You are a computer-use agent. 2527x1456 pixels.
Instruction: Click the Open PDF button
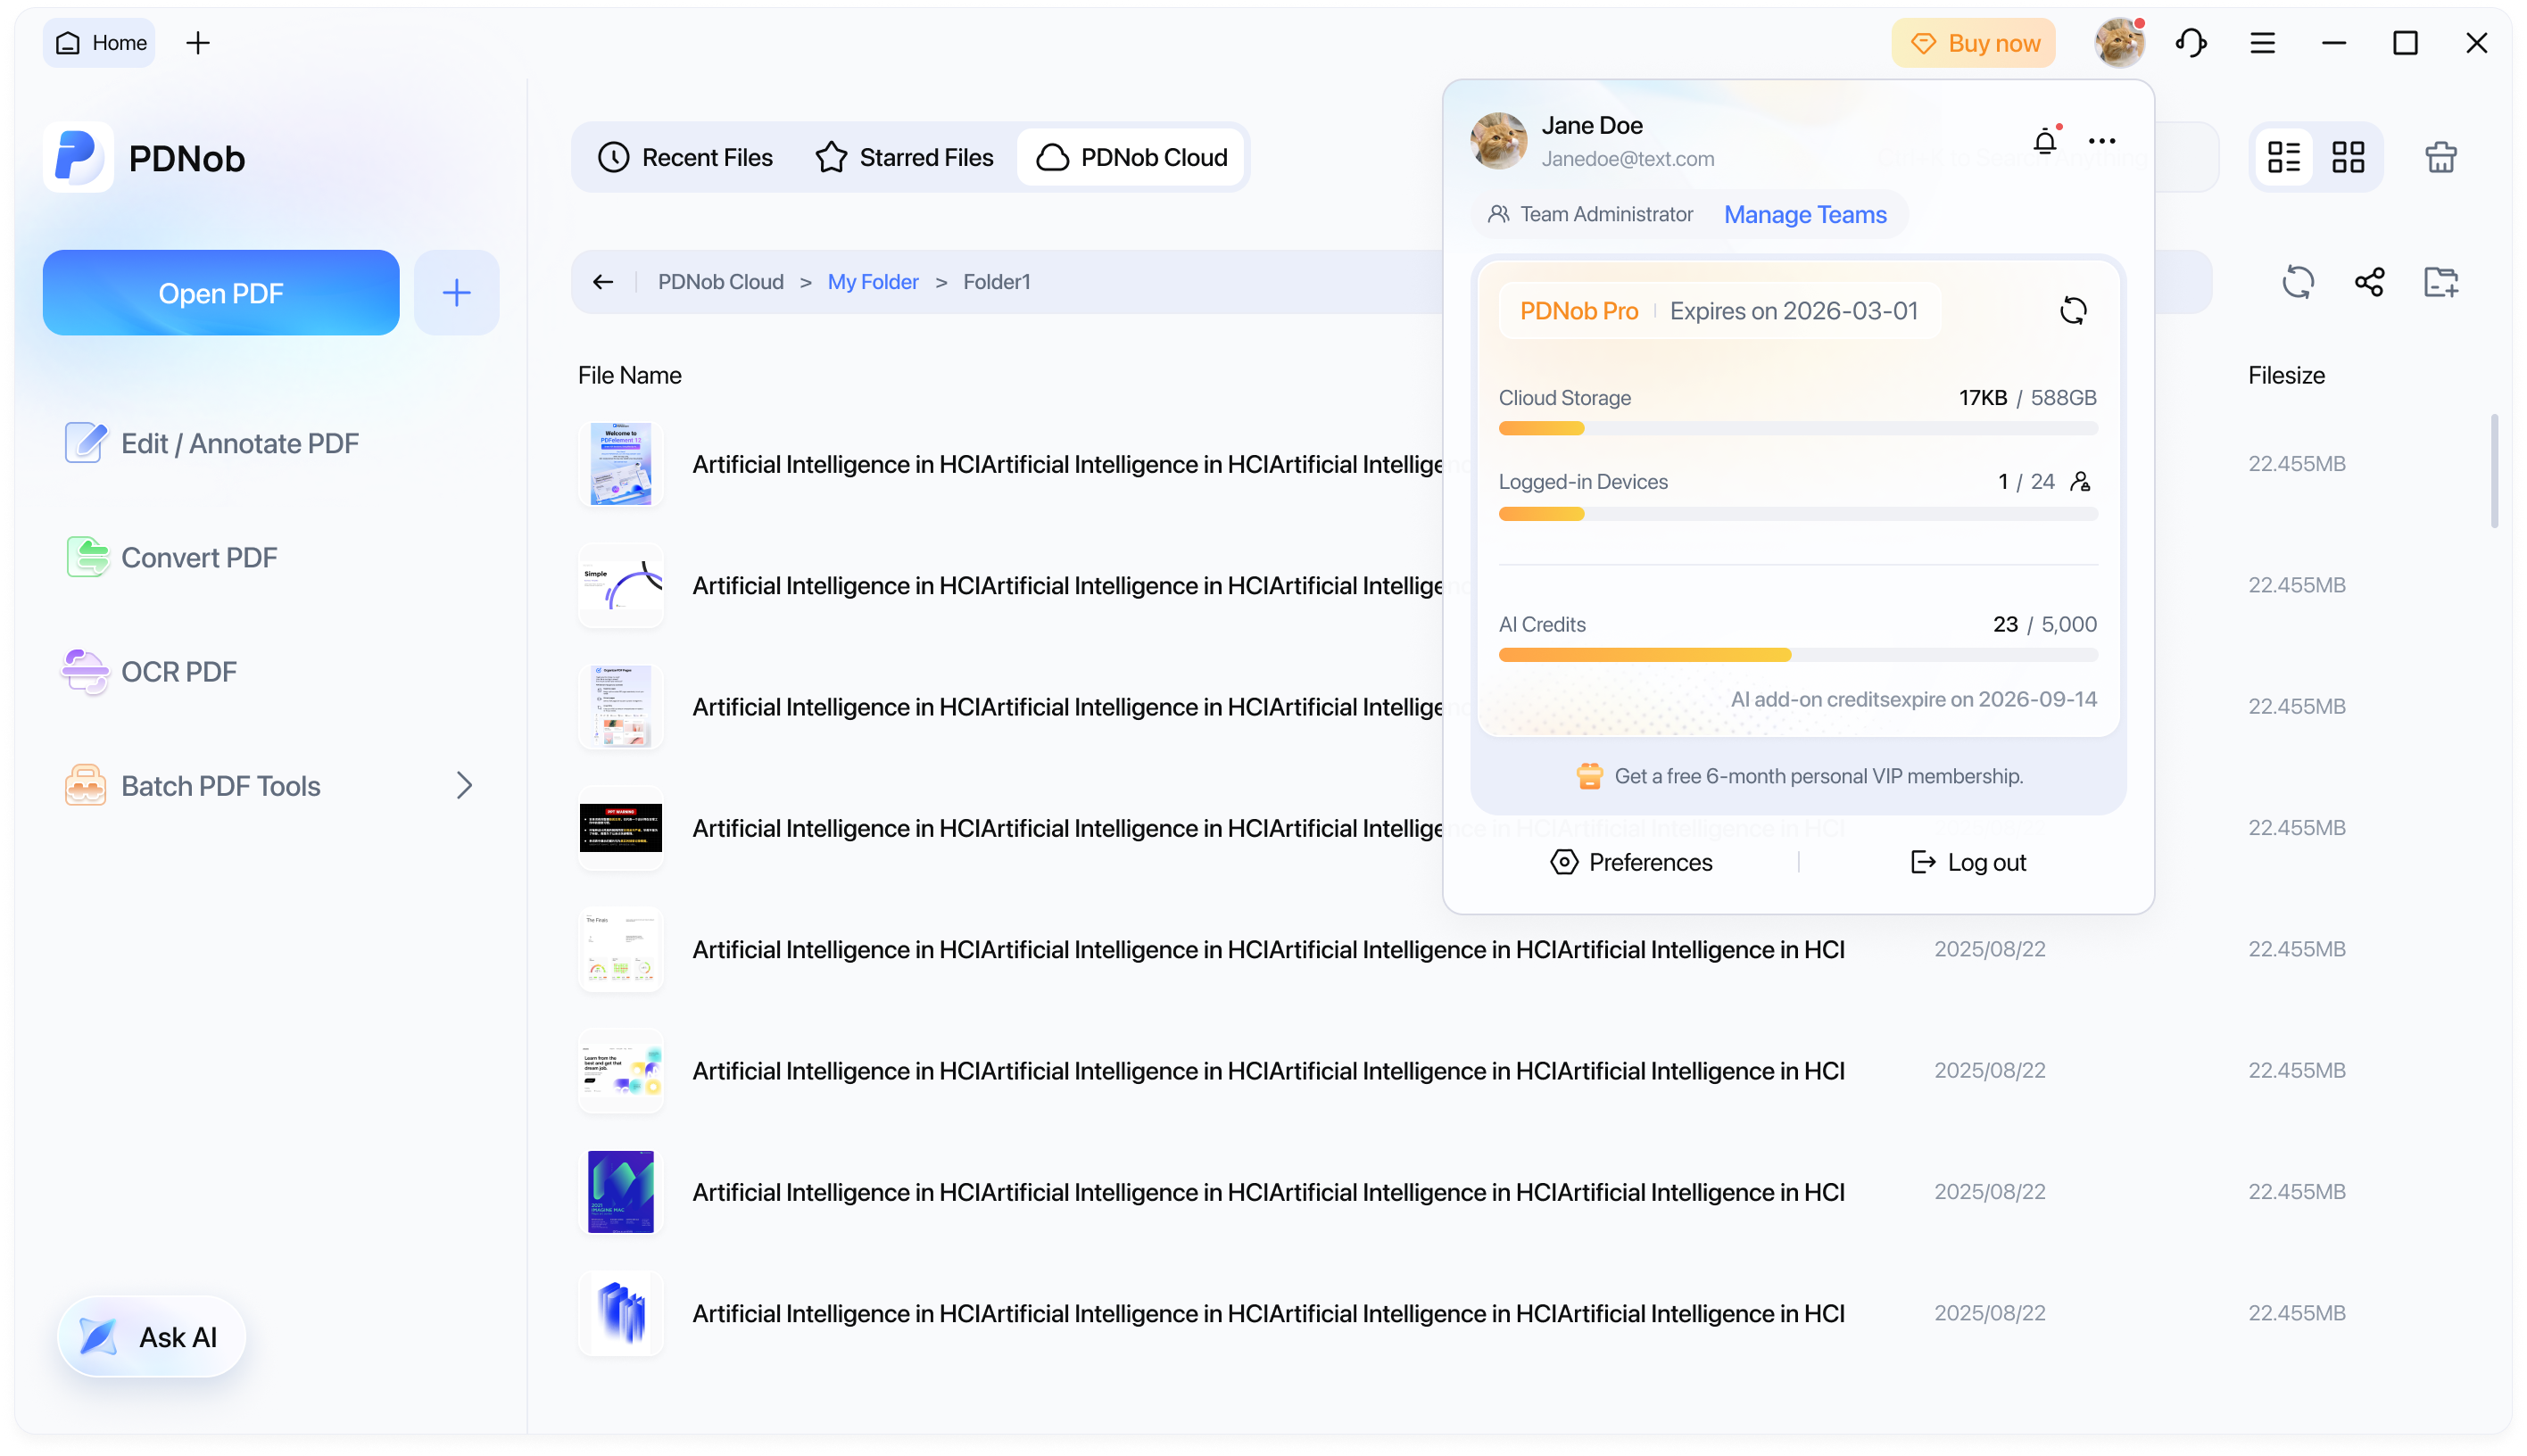[x=221, y=293]
